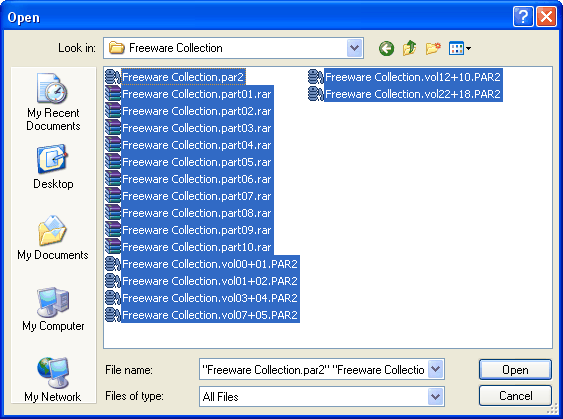Click inside the File name text field
The image size is (563, 419).
click(x=313, y=369)
